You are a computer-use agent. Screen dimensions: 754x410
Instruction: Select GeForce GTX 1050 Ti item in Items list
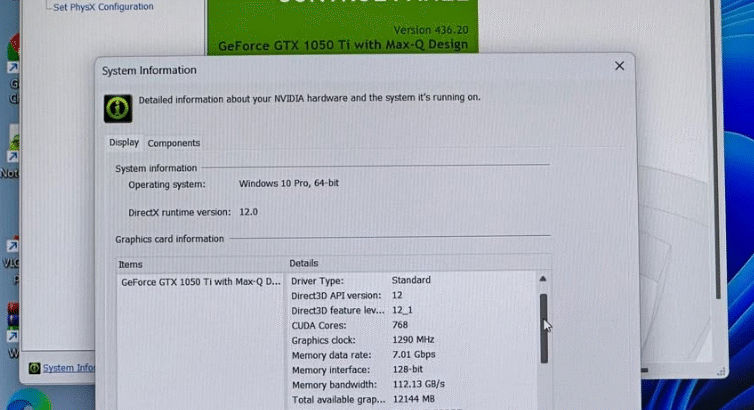coord(201,282)
